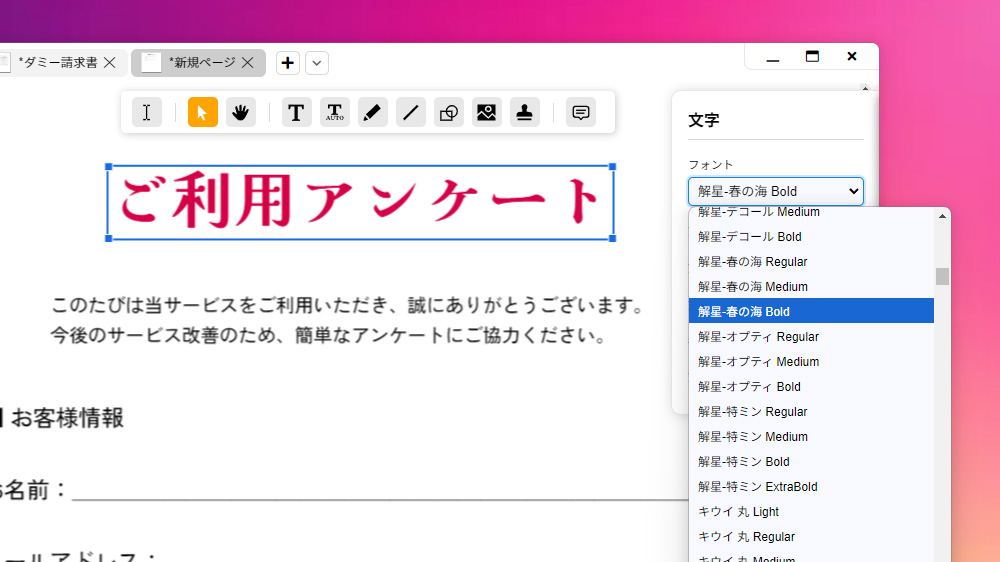1000x562 pixels.
Task: Close the 新規ページ tab
Action: 248,63
